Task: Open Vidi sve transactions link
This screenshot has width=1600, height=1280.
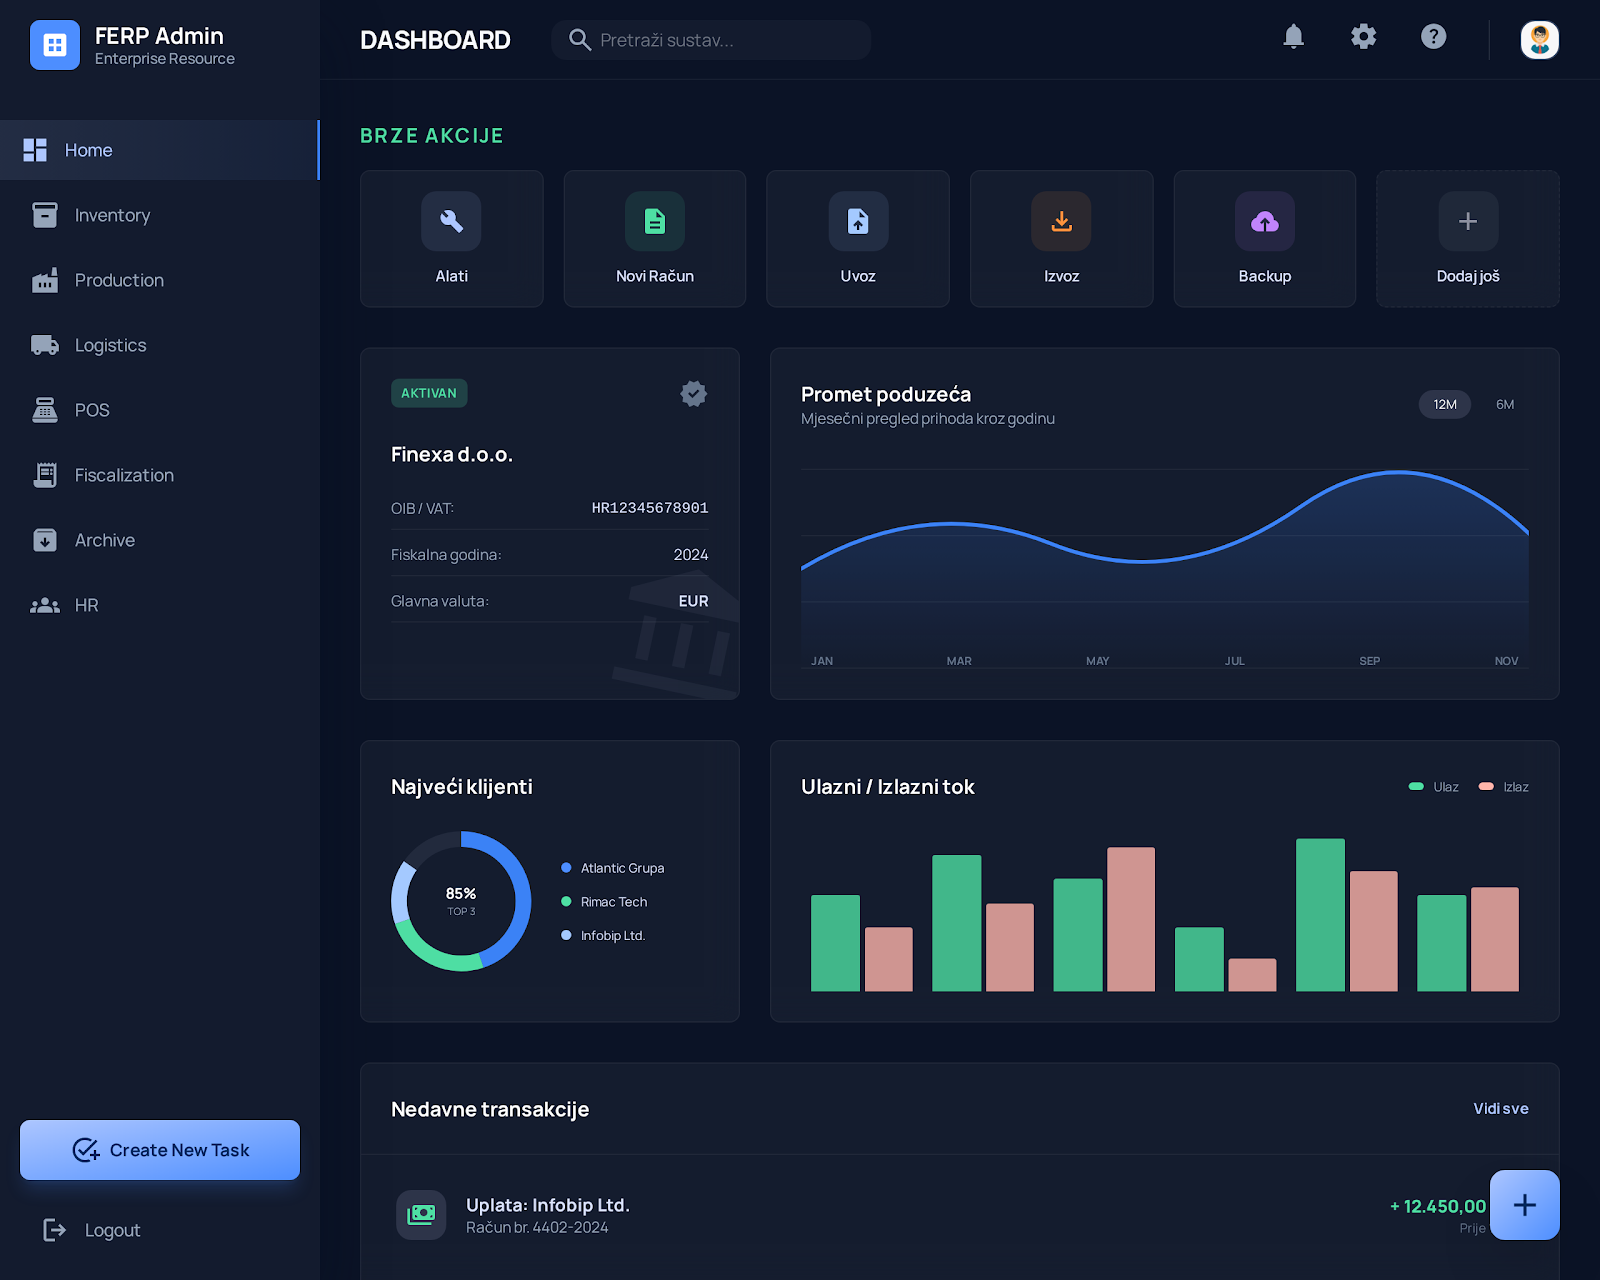Action: 1500,1108
